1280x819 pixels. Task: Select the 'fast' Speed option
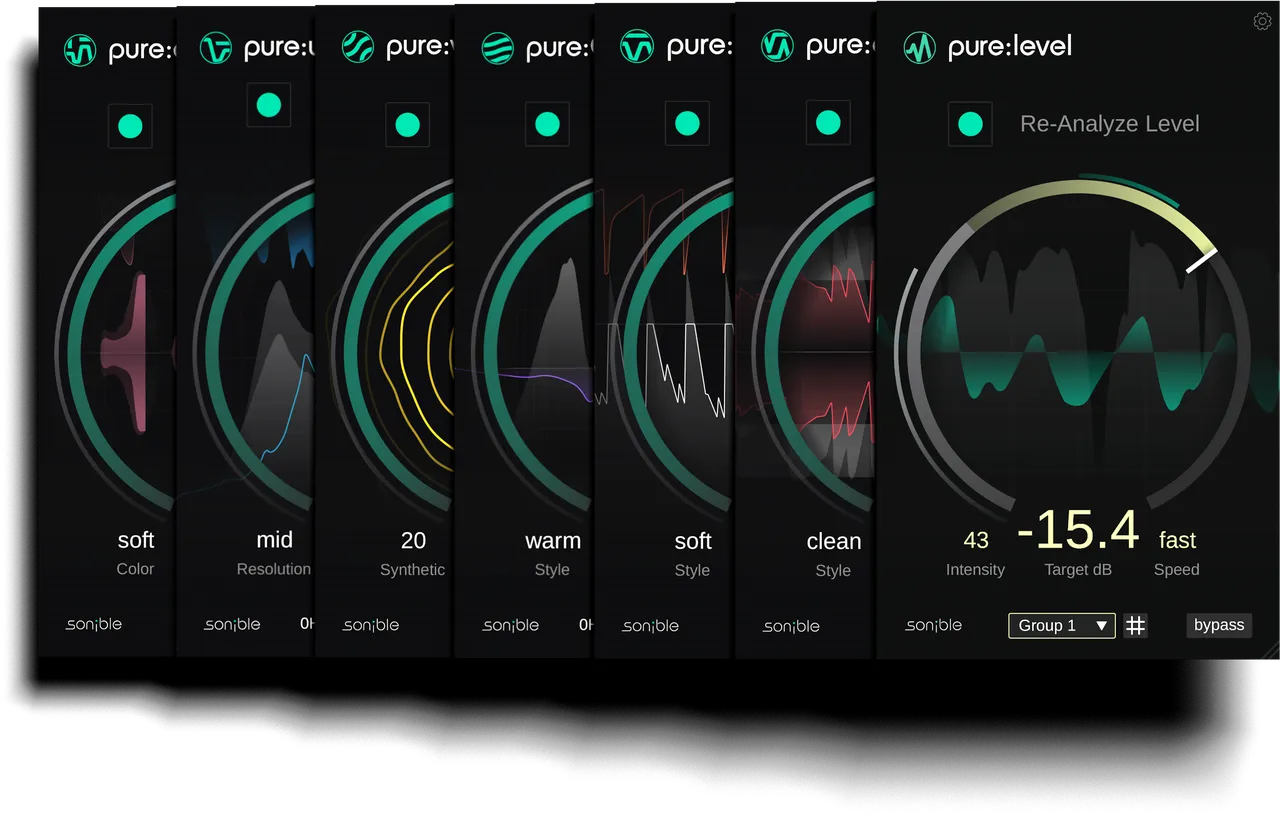point(1177,540)
